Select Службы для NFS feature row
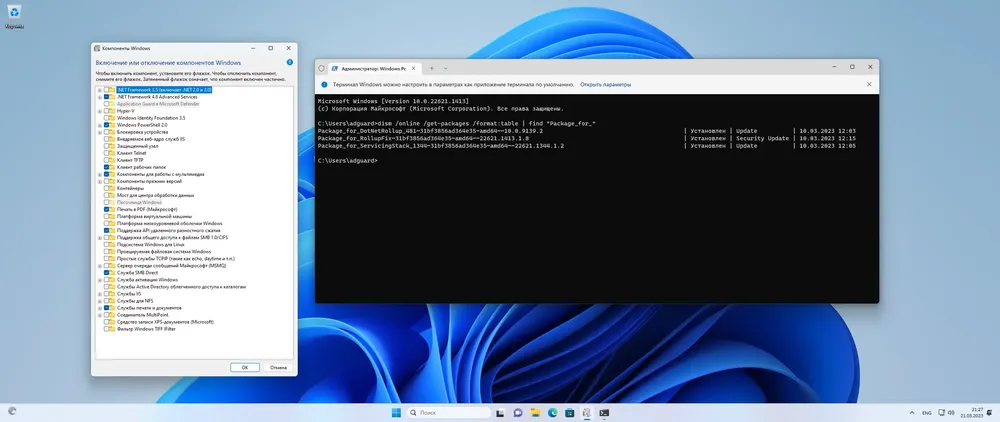The width and height of the screenshot is (1000, 422). [135, 300]
